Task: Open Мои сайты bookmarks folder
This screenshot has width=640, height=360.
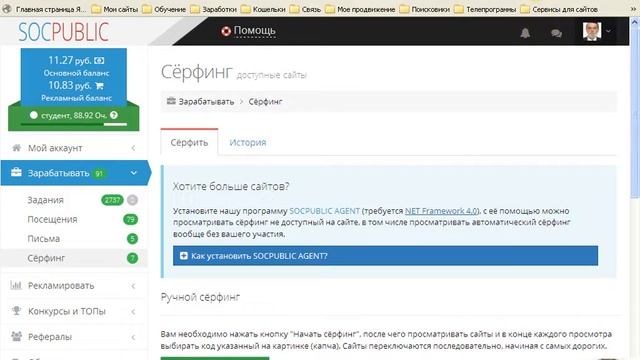Action: 115,9
